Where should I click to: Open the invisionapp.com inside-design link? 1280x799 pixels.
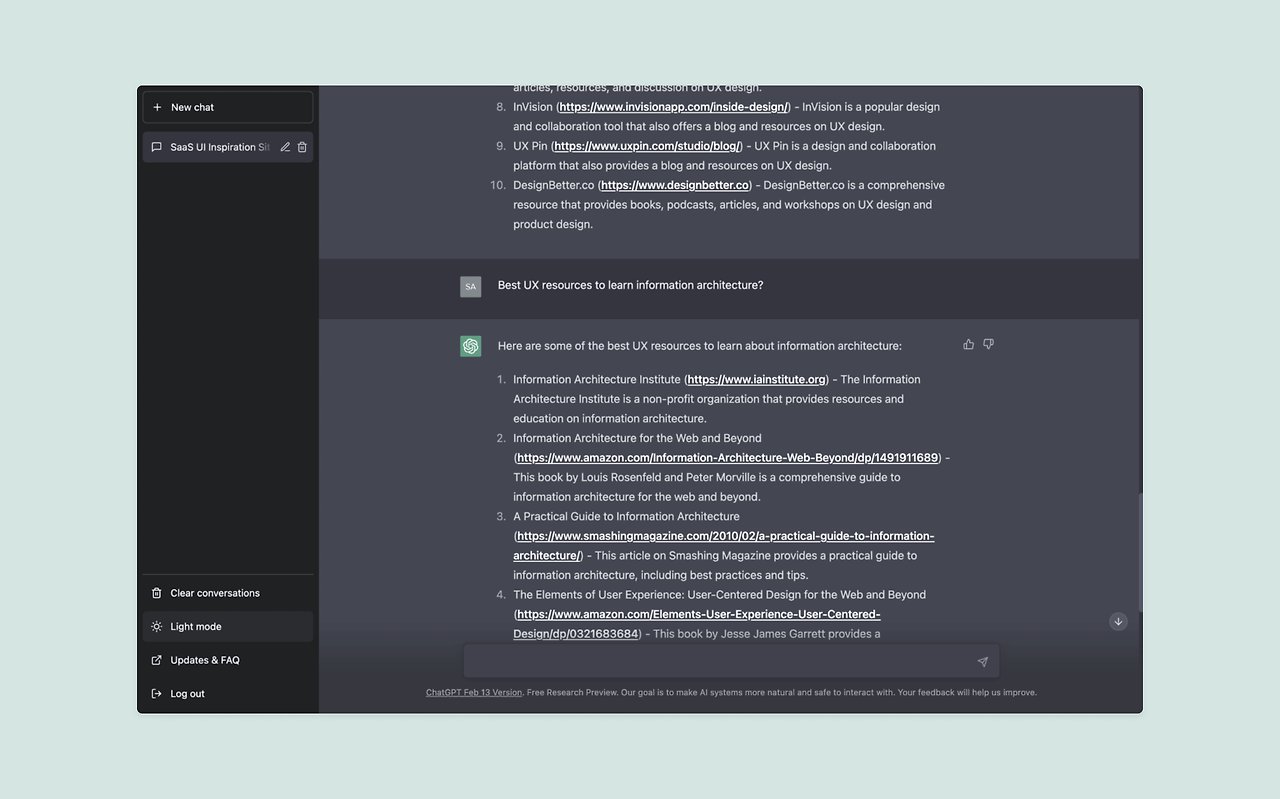click(x=675, y=107)
